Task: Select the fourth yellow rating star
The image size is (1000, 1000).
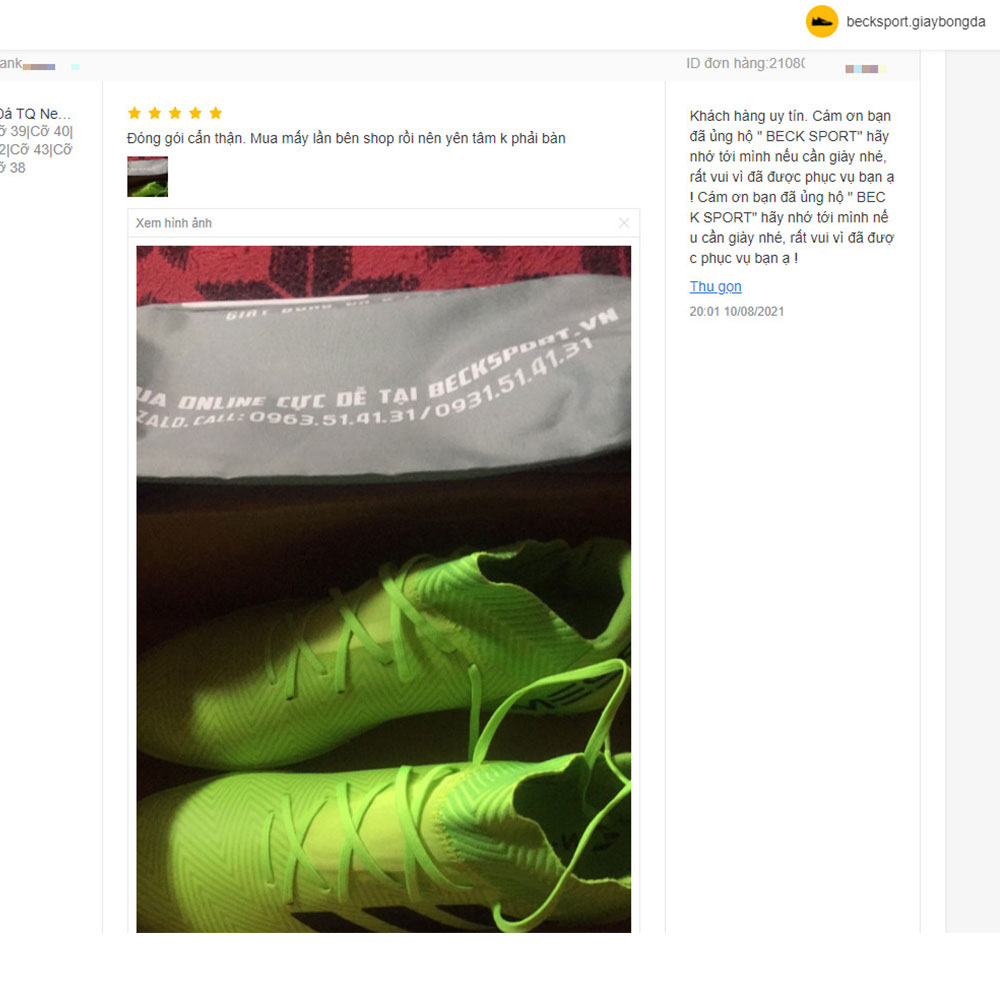Action: (195, 113)
